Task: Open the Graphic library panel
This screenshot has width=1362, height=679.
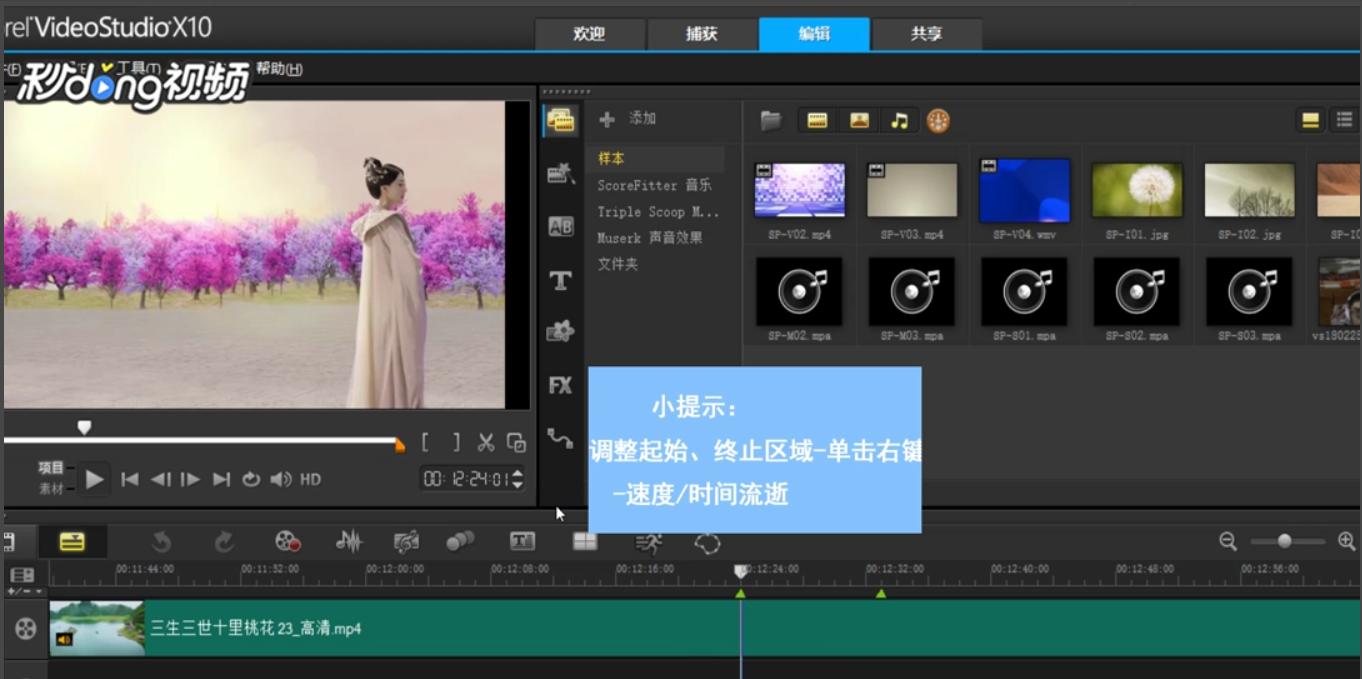Action: coord(560,332)
